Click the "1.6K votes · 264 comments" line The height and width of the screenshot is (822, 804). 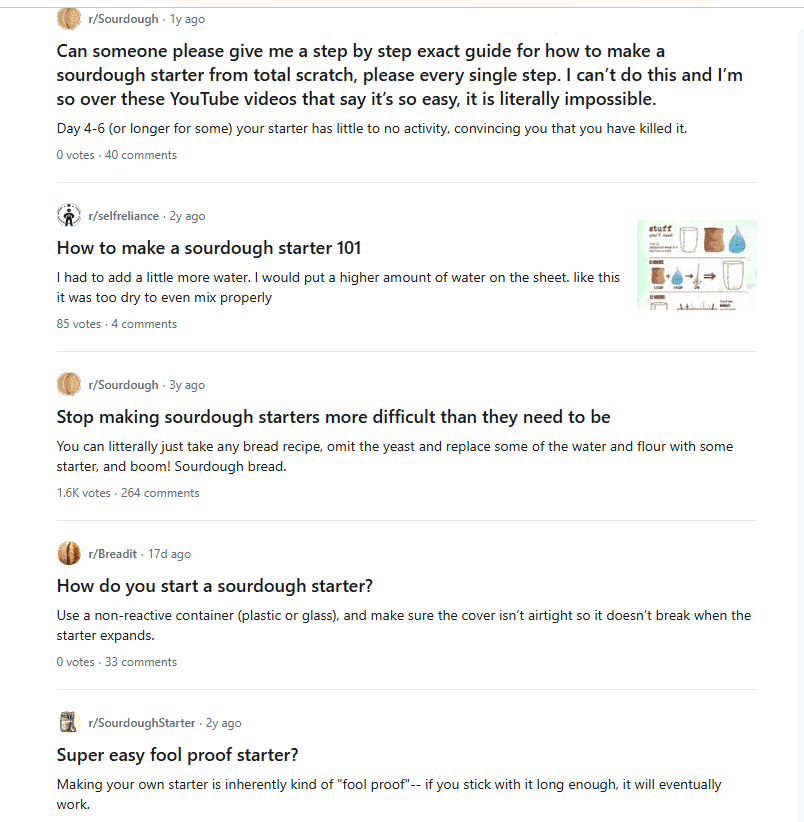[x=128, y=493]
